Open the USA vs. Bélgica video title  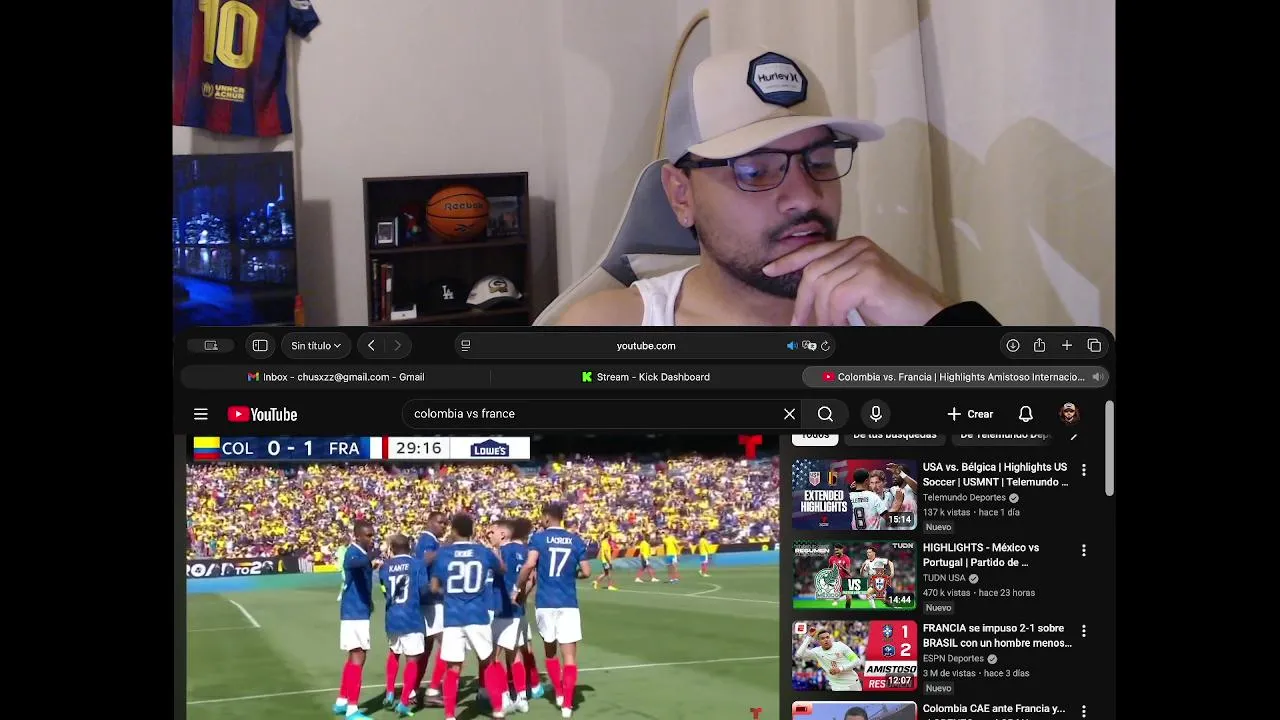tap(995, 474)
